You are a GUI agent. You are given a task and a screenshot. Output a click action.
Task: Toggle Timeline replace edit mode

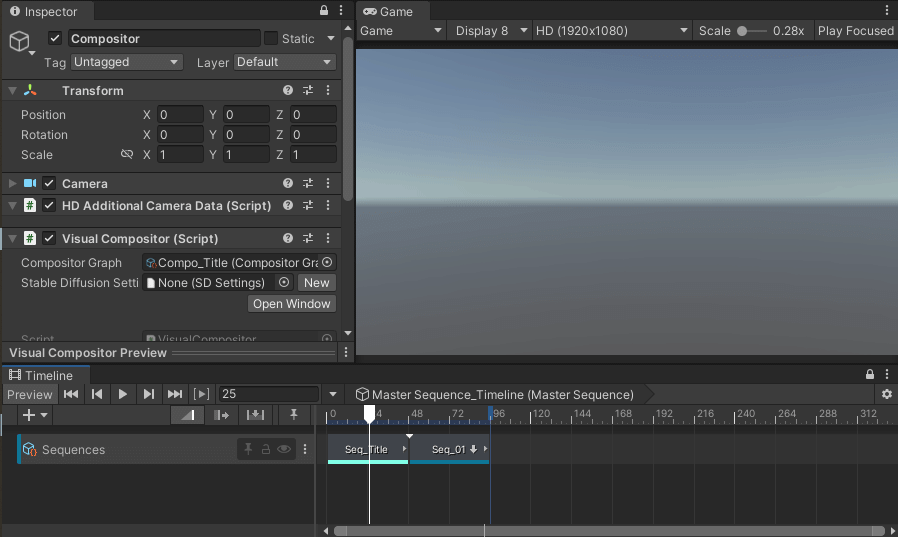[x=255, y=415]
